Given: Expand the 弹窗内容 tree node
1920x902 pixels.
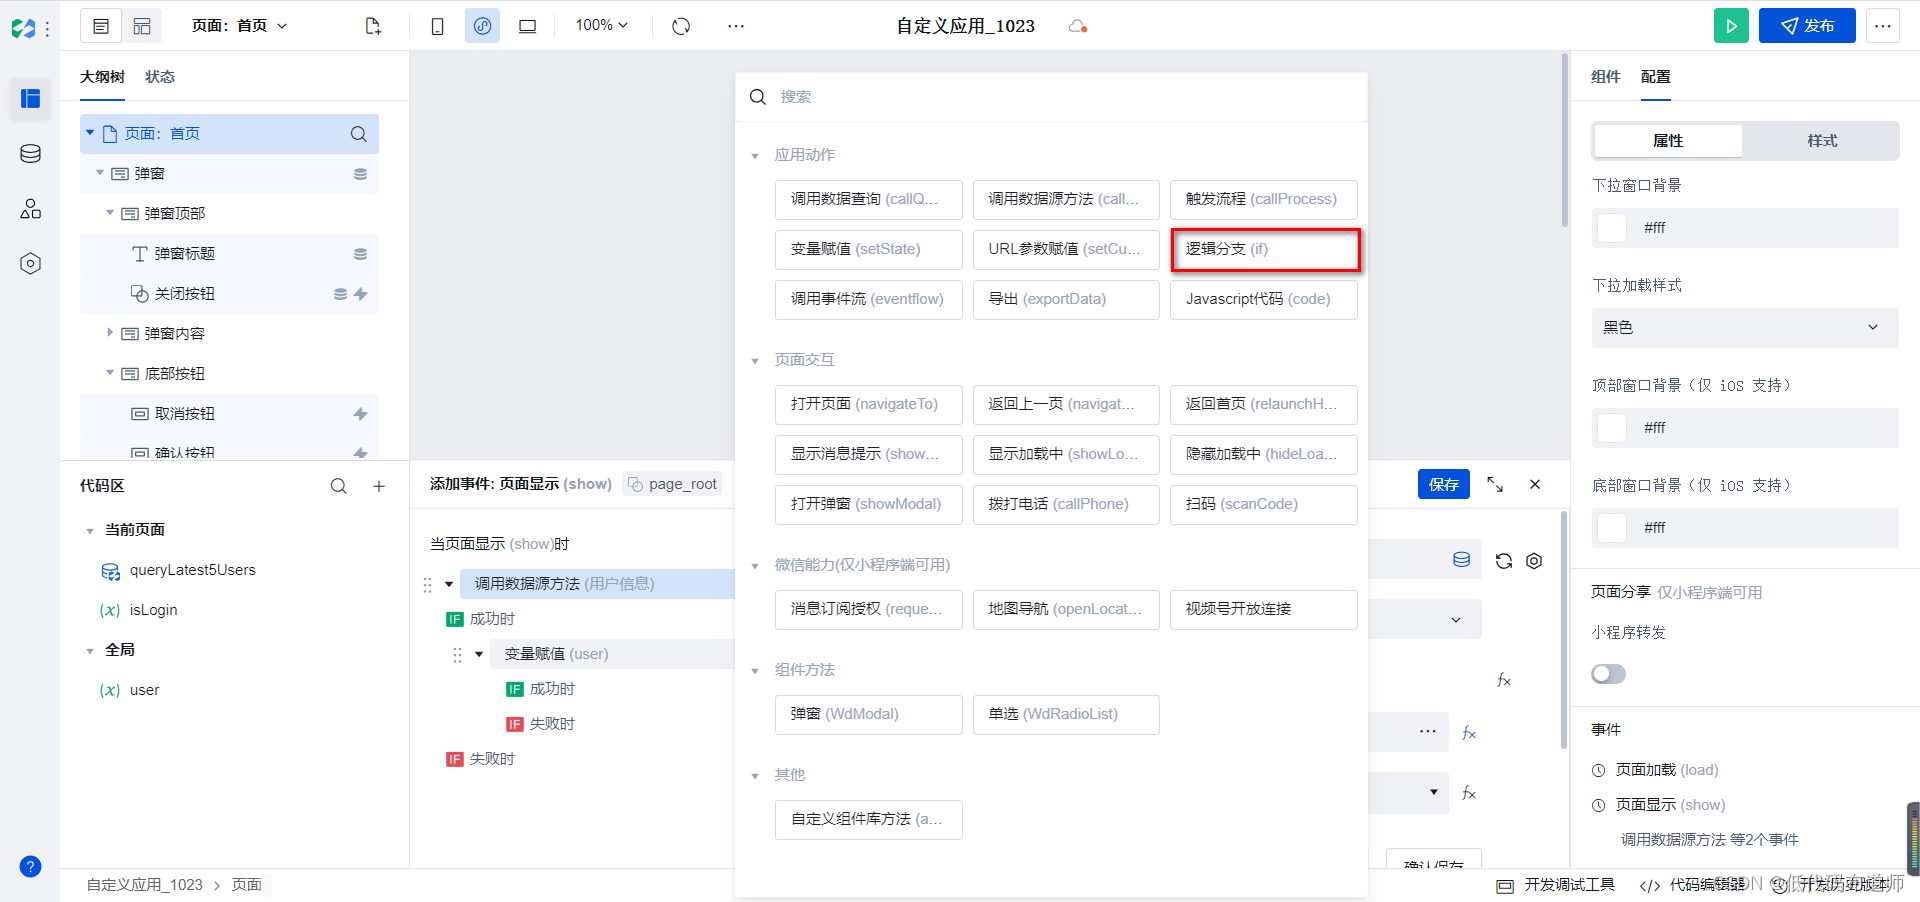Looking at the screenshot, I should [110, 333].
